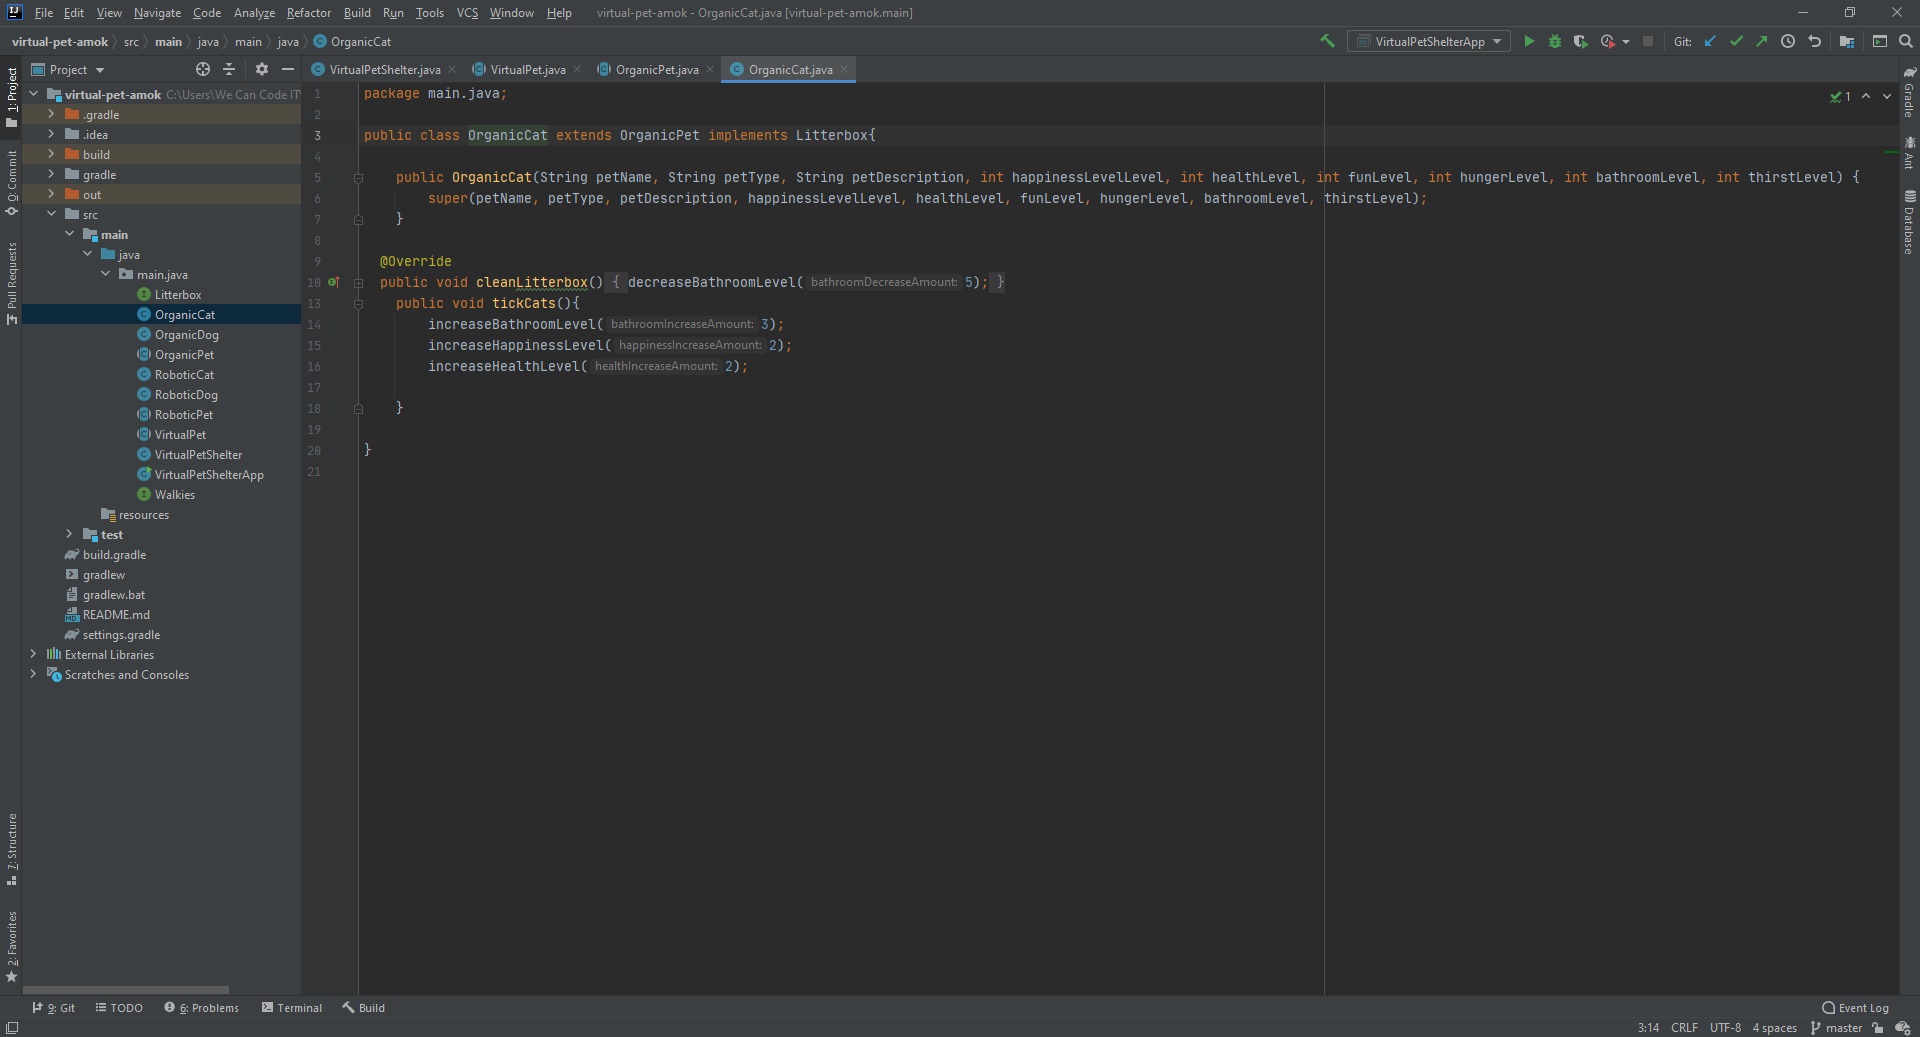Screen dimensions: 1920x1037
Task: Toggle the Ant tool window
Action: [x=1909, y=153]
